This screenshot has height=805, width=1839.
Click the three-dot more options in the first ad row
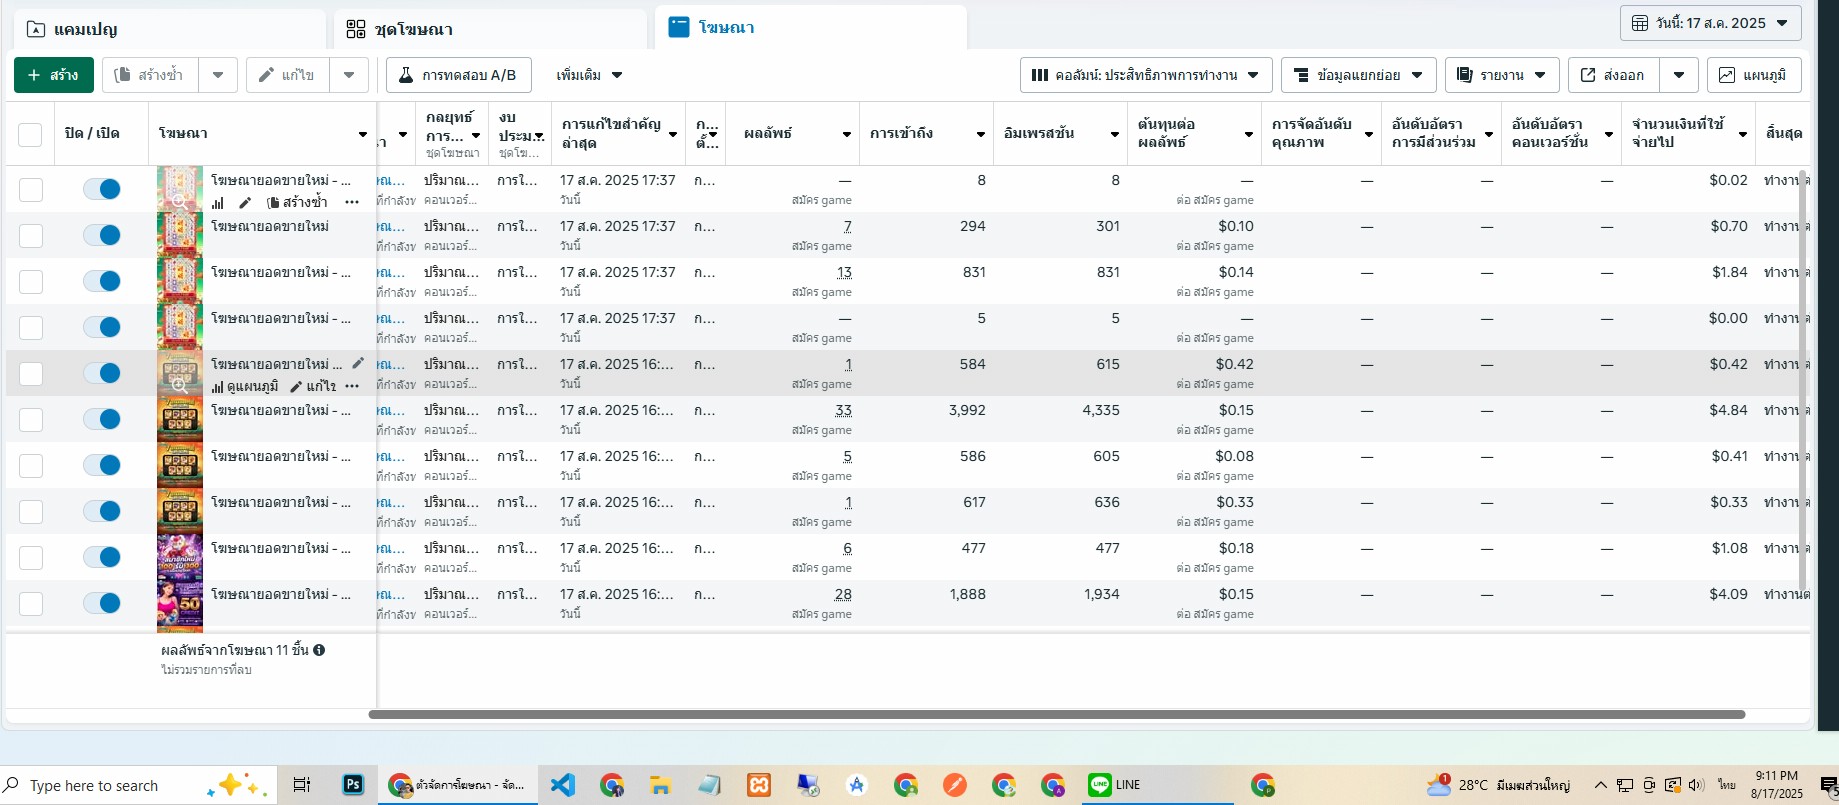click(x=352, y=203)
